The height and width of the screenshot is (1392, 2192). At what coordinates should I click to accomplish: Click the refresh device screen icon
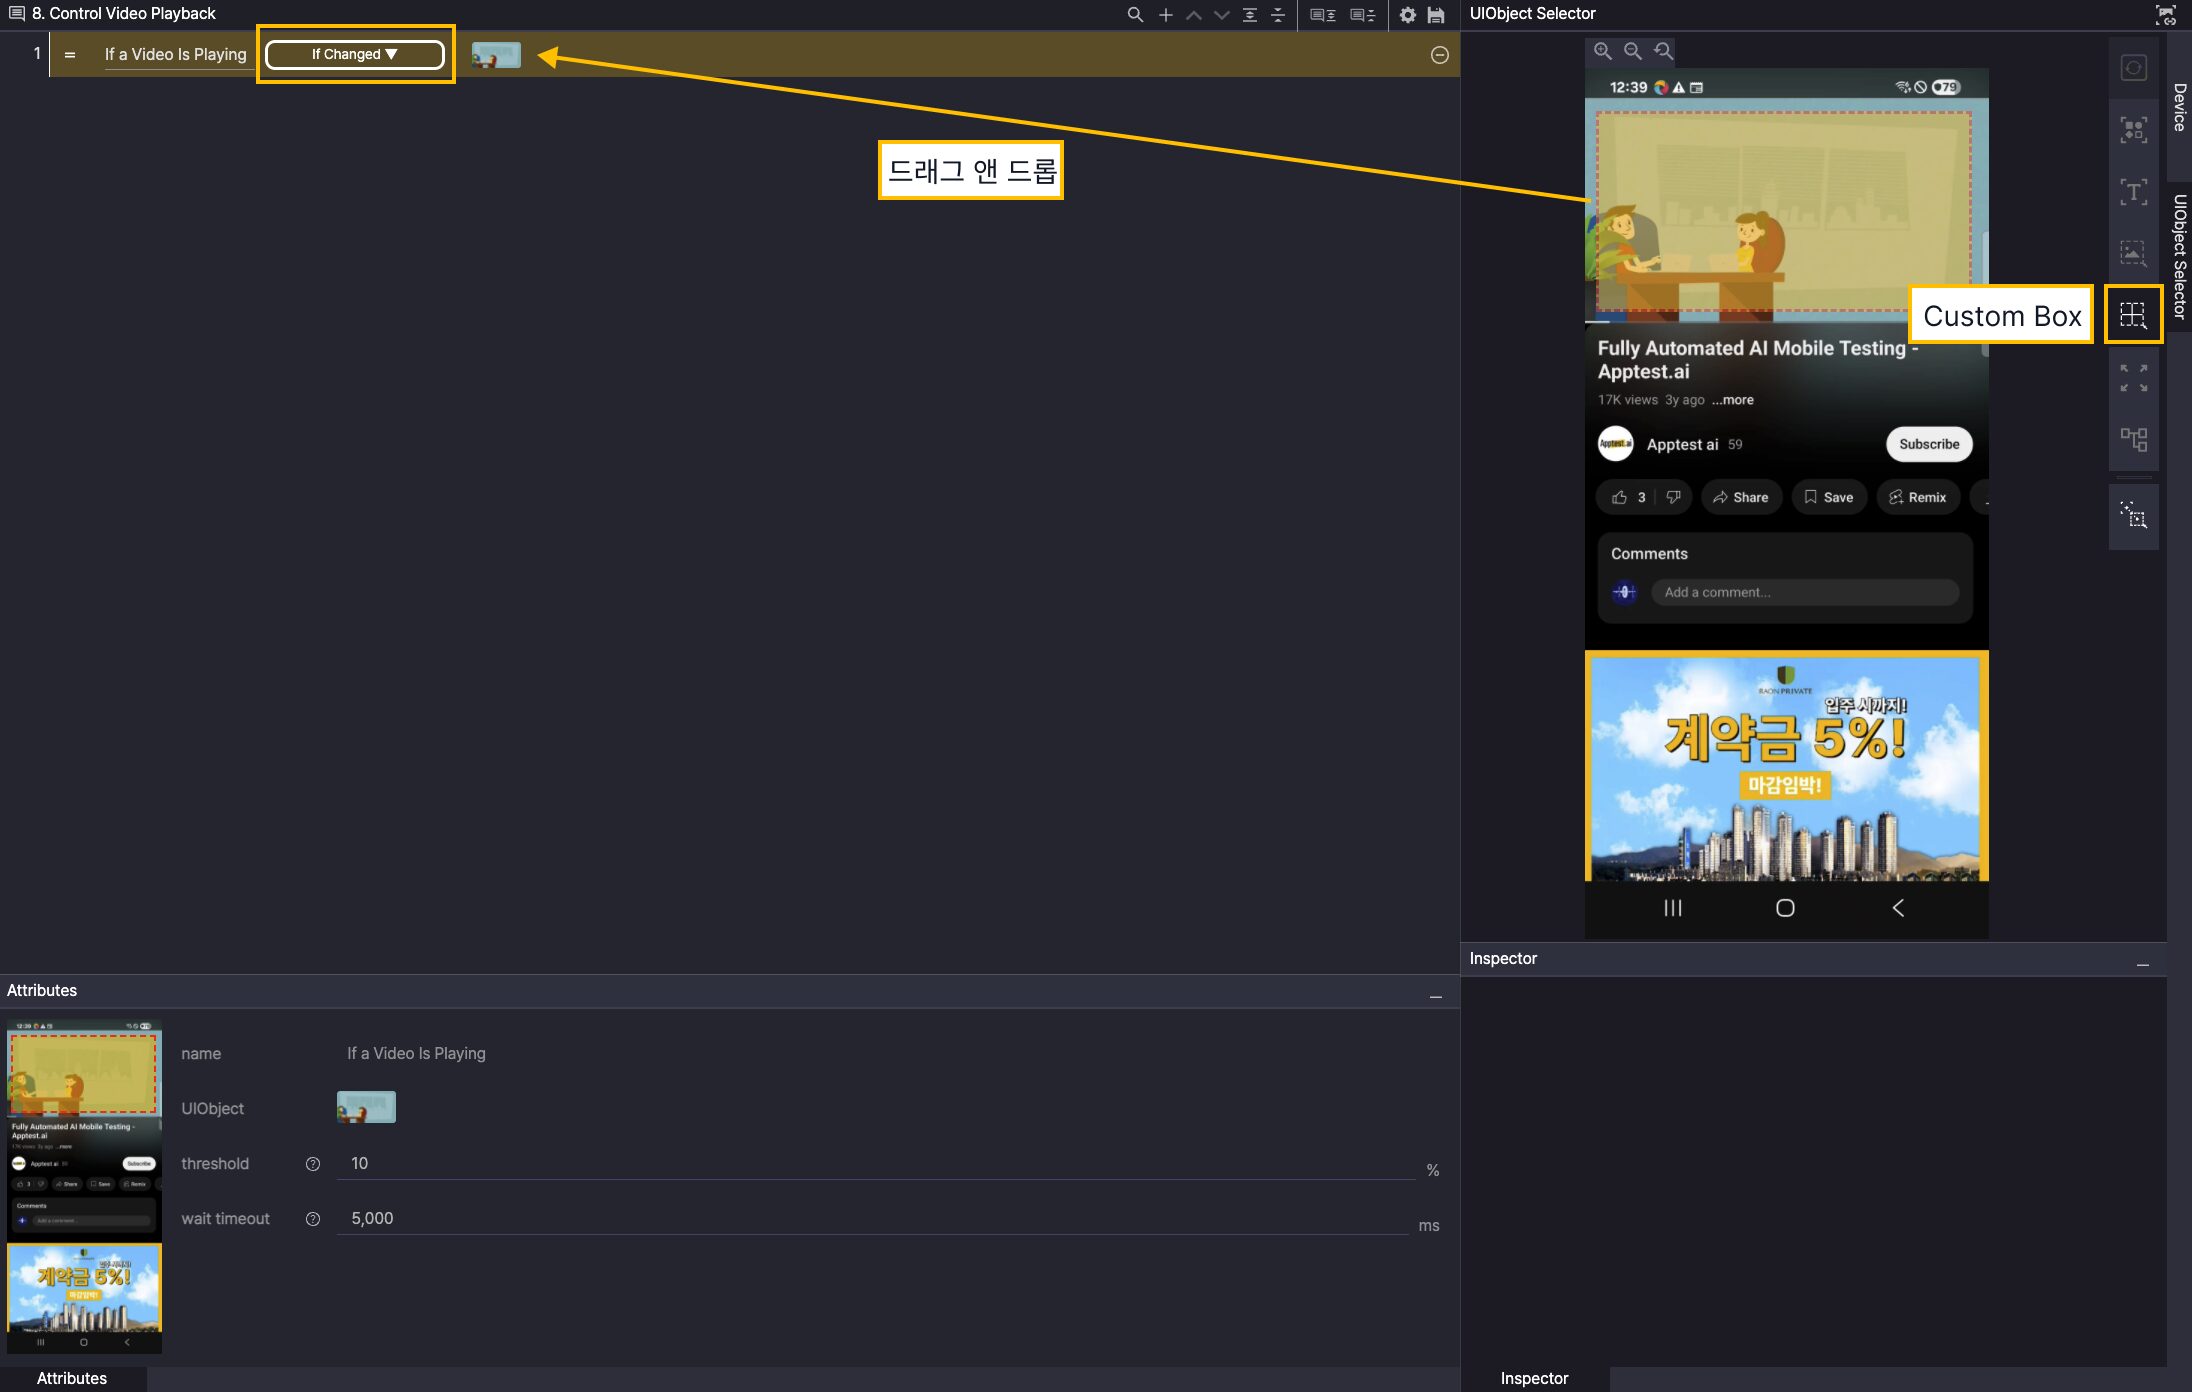[x=2132, y=68]
